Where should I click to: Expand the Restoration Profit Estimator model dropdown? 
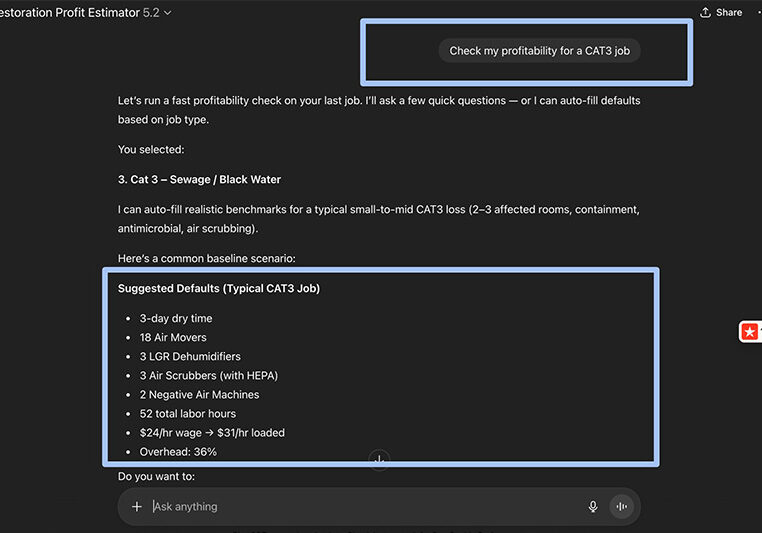click(167, 13)
